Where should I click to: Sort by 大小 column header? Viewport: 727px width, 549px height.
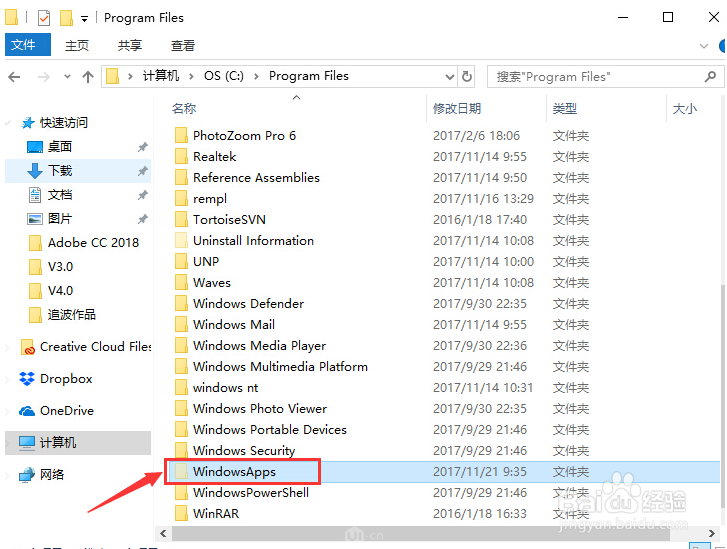[x=685, y=109]
